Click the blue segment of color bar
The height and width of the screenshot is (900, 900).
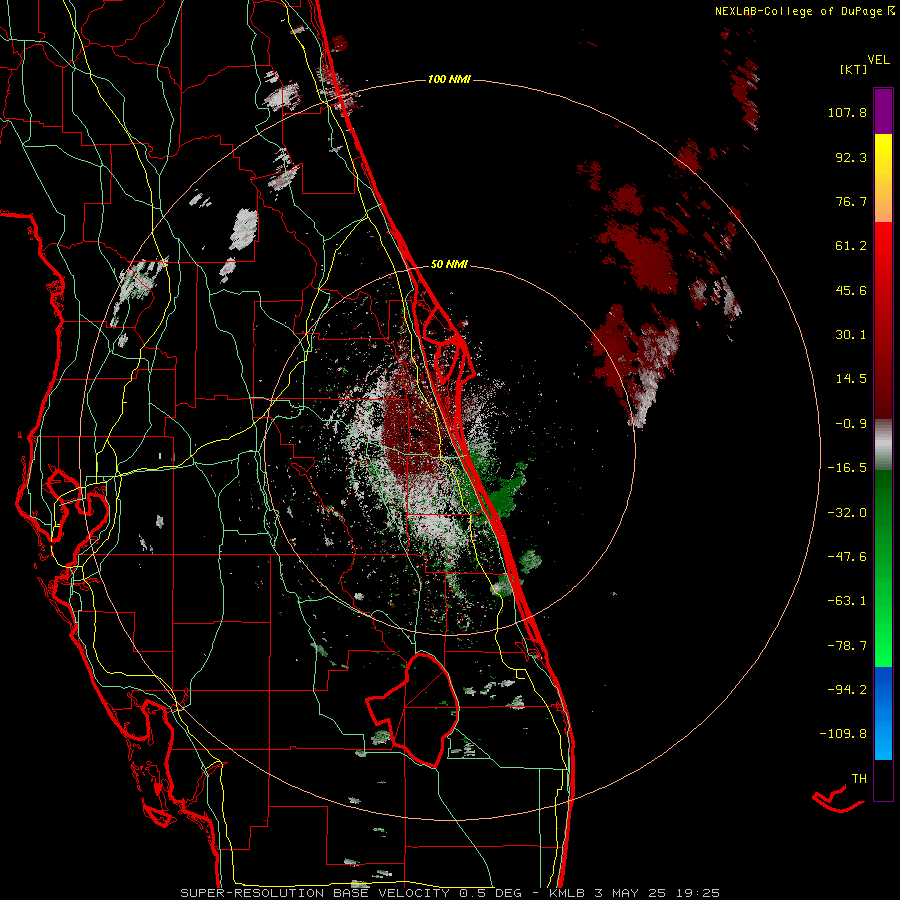(x=883, y=713)
